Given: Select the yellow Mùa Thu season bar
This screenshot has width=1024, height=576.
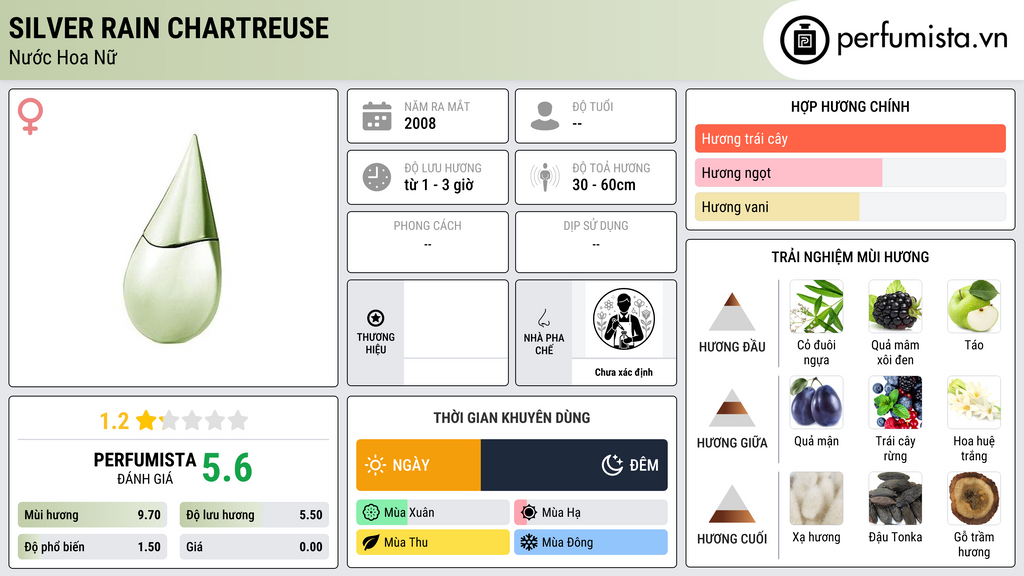Looking at the screenshot, I should (x=433, y=542).
